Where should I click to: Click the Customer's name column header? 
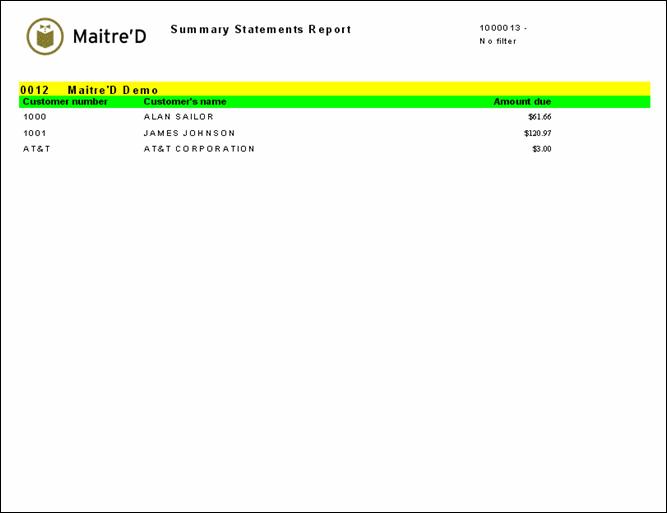pyautogui.click(x=185, y=101)
